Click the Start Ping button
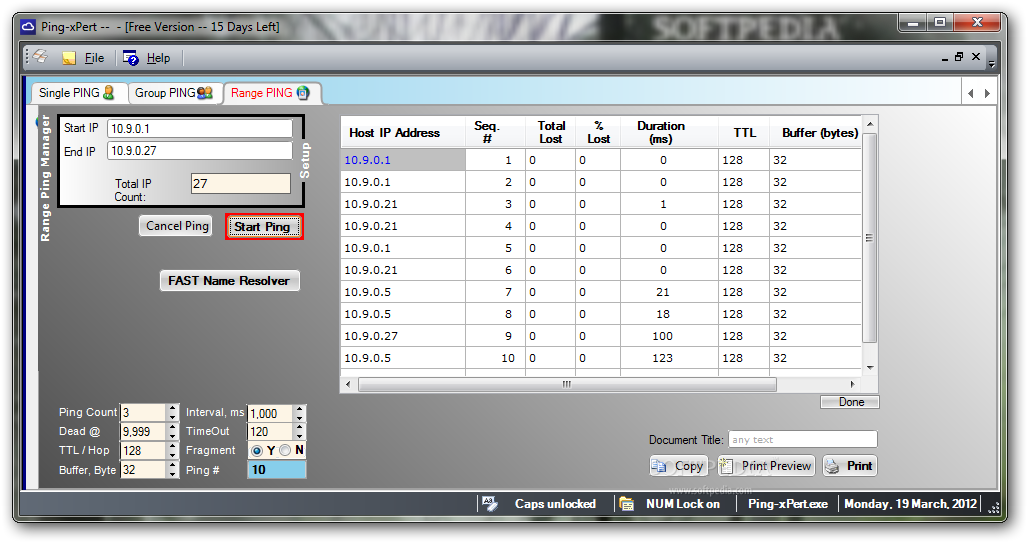Screen dimensions: 1028x543 pyautogui.click(x=264, y=227)
